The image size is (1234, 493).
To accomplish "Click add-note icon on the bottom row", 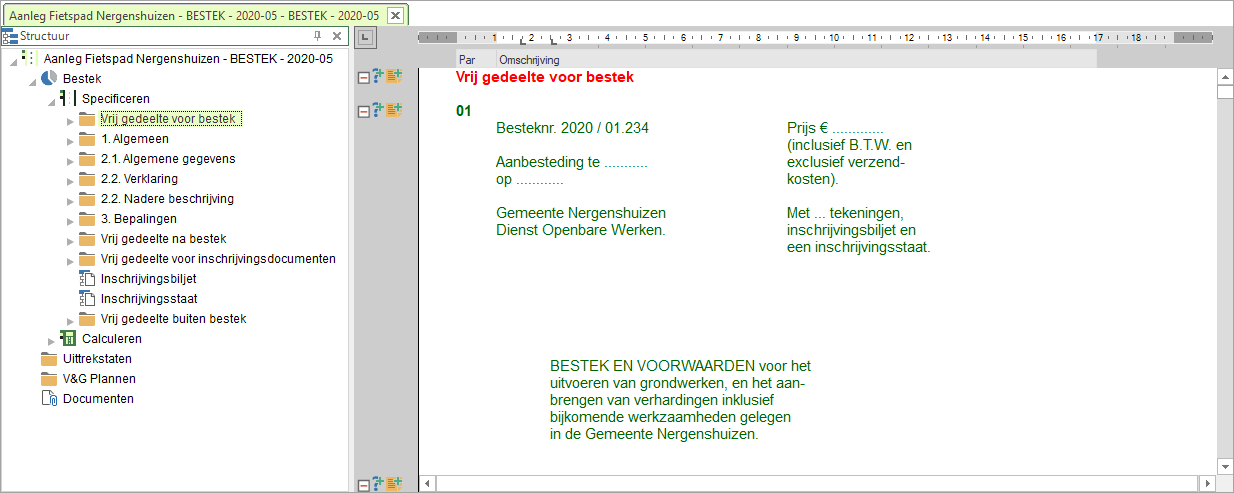I will [x=394, y=483].
